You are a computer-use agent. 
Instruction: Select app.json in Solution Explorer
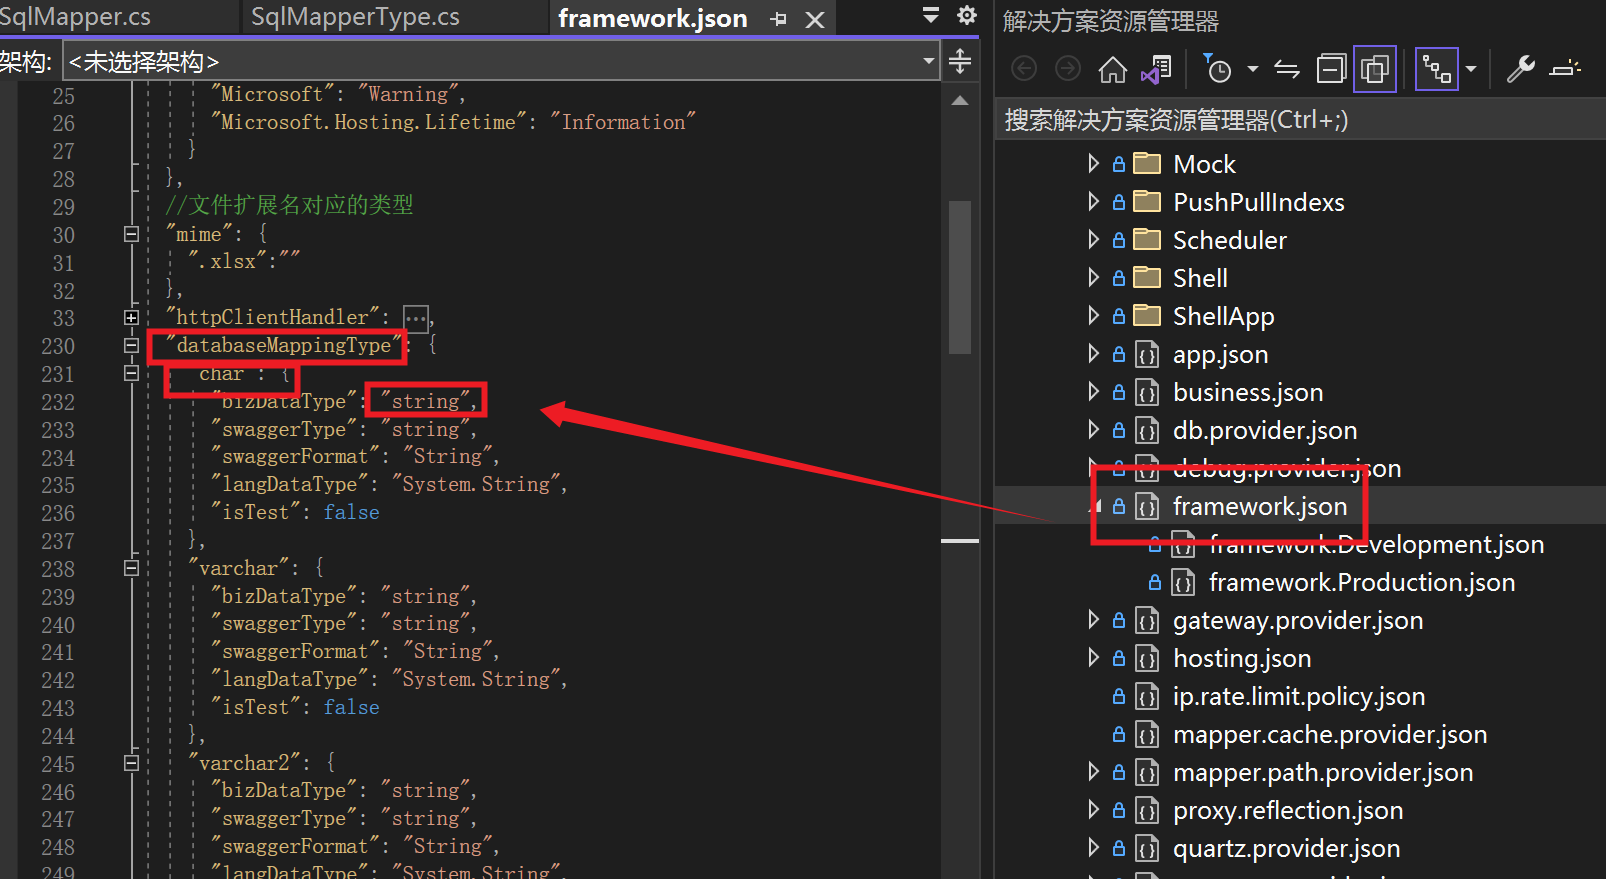(1220, 354)
